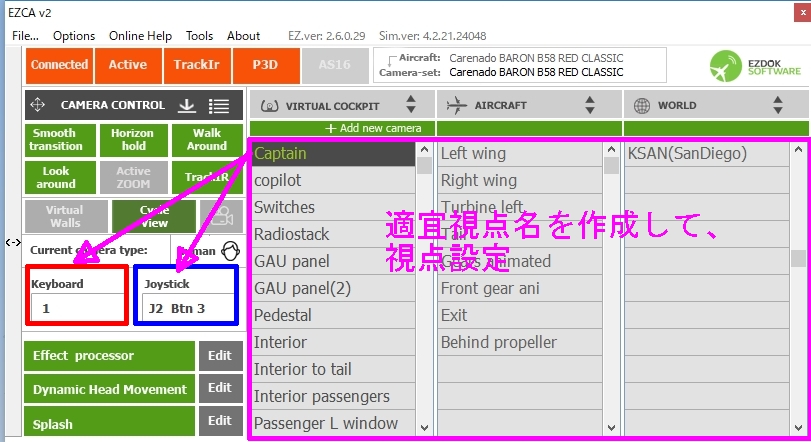
Task: Open the Options menu
Action: tap(74, 36)
